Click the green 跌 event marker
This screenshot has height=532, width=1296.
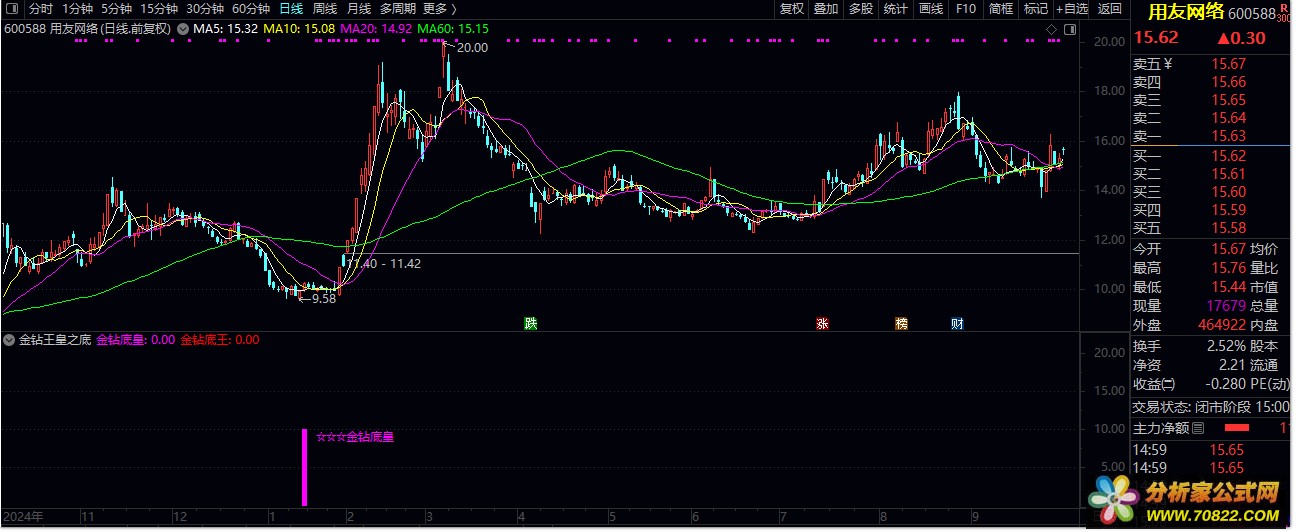click(x=531, y=323)
